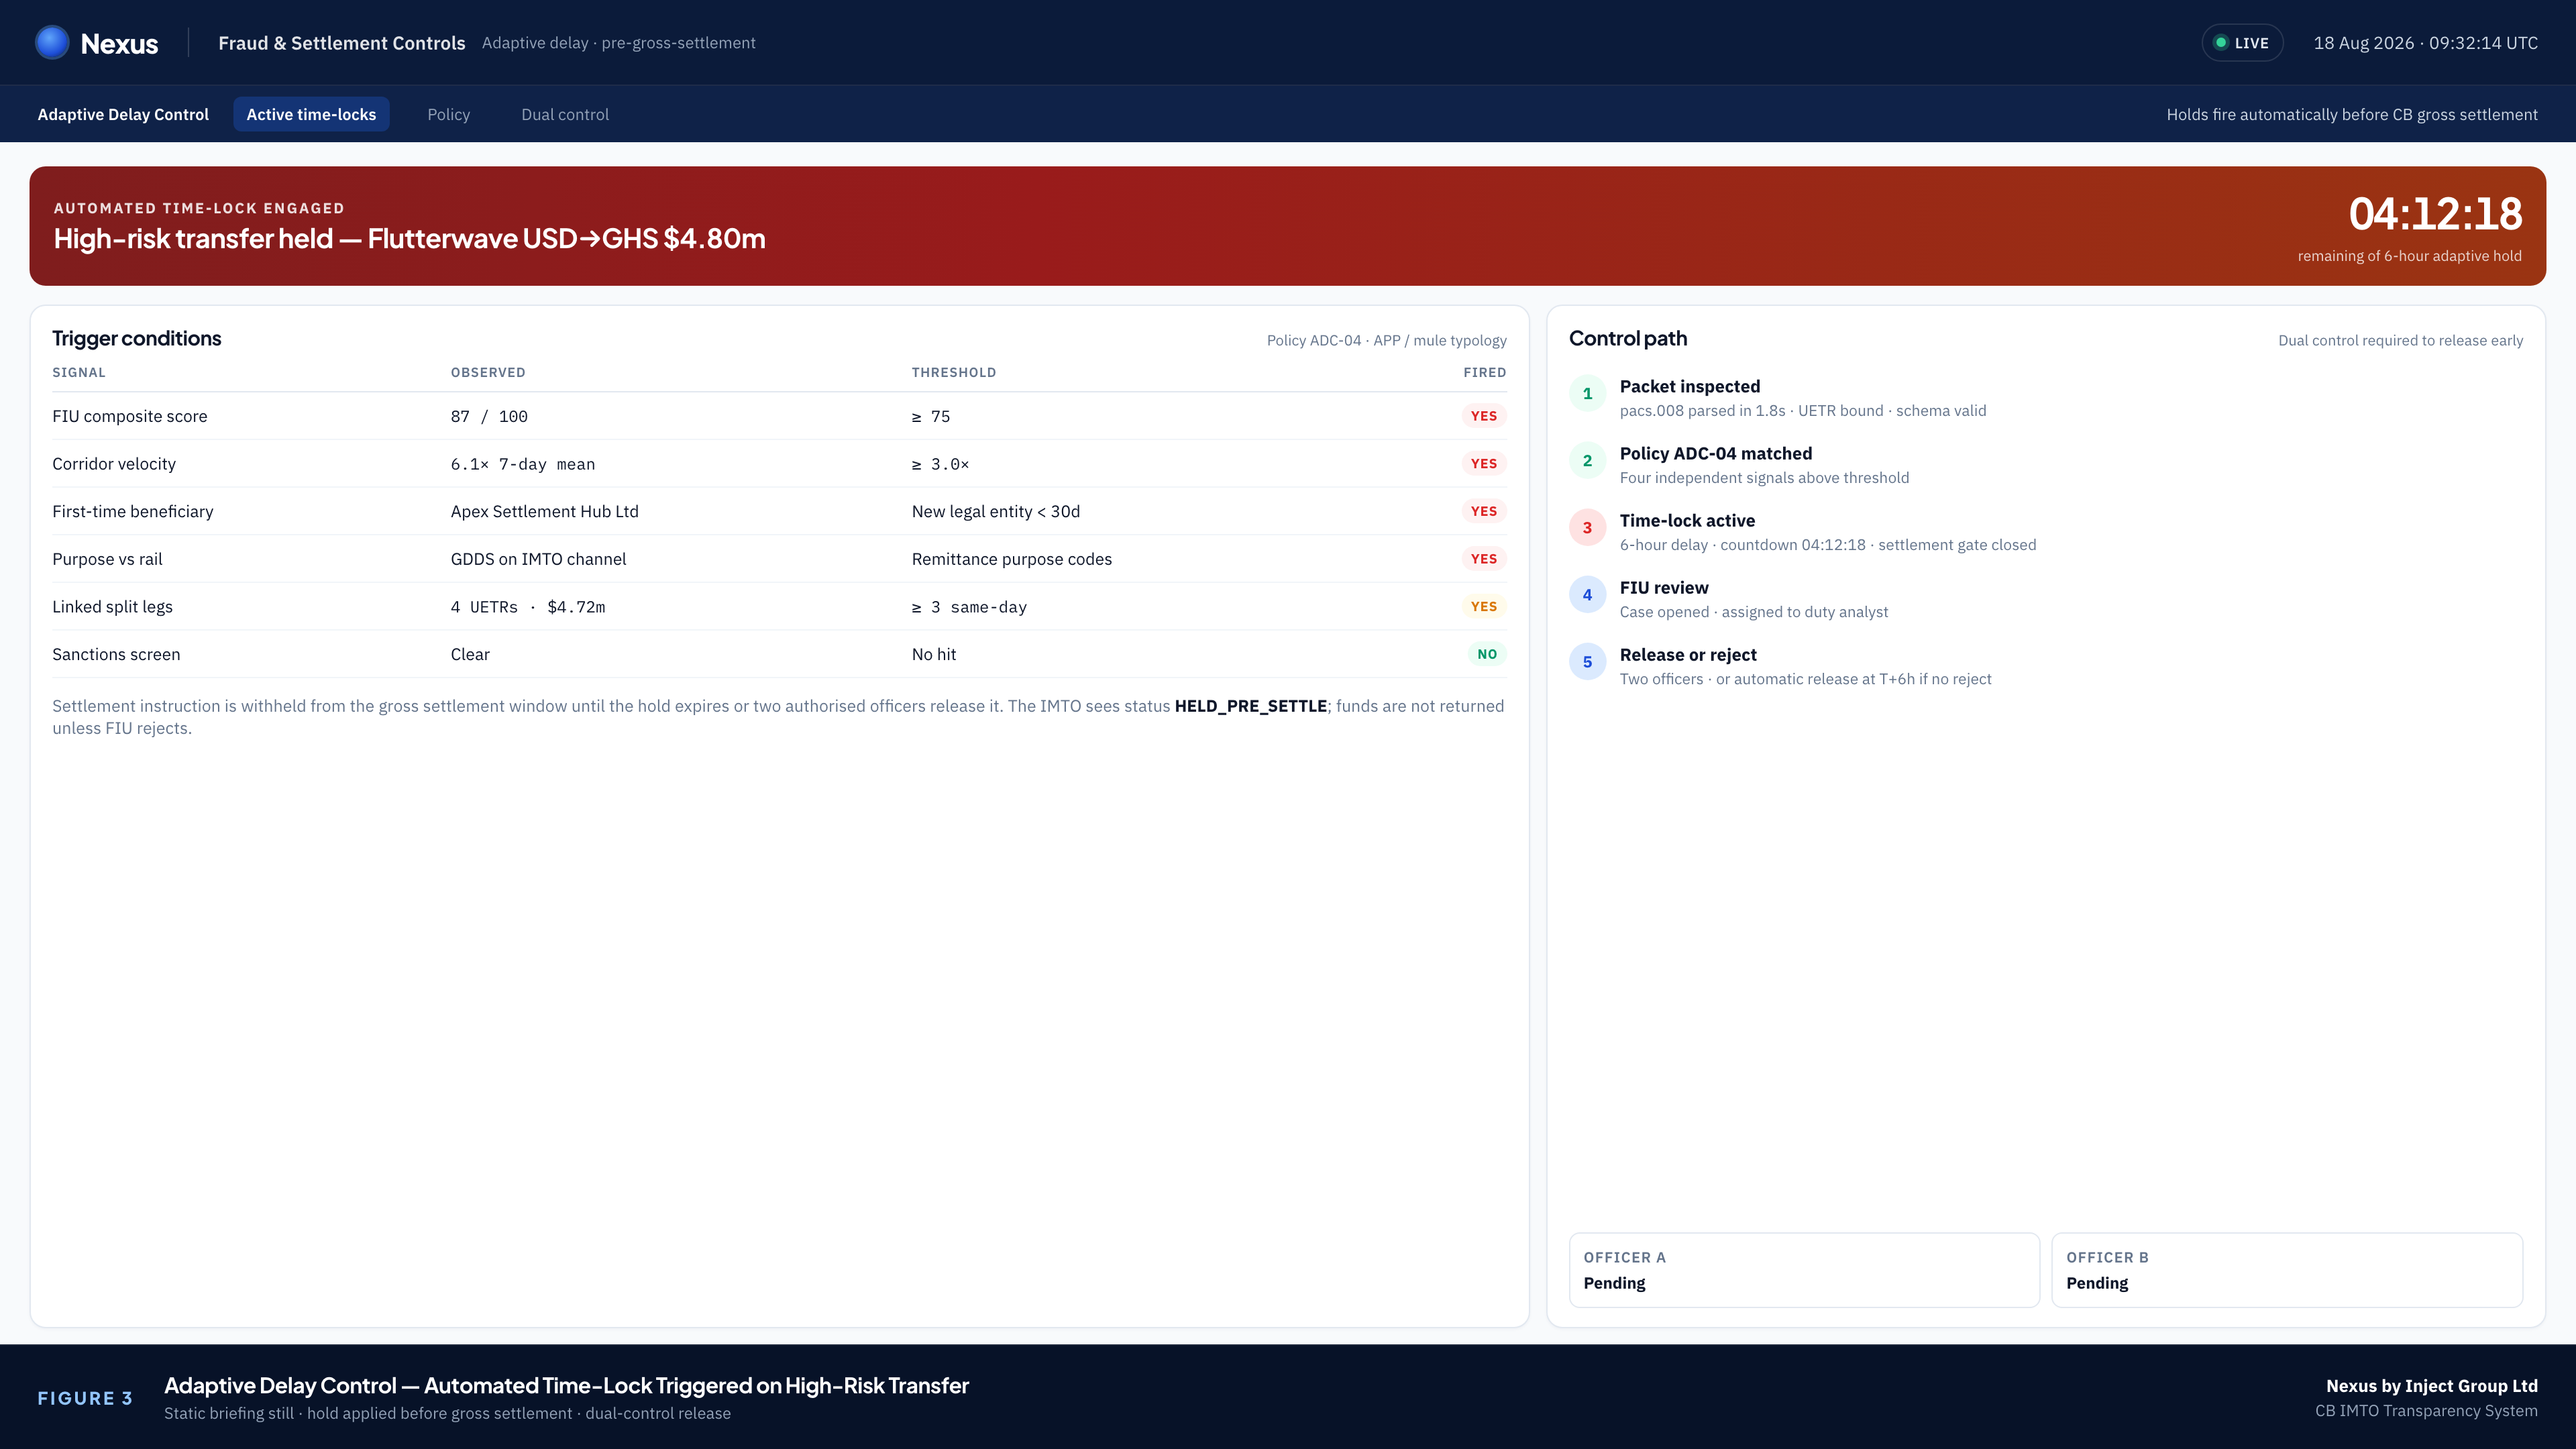Screen dimensions: 2576x1449
Task: Select the Active time-locks tab
Action: pos(311,114)
